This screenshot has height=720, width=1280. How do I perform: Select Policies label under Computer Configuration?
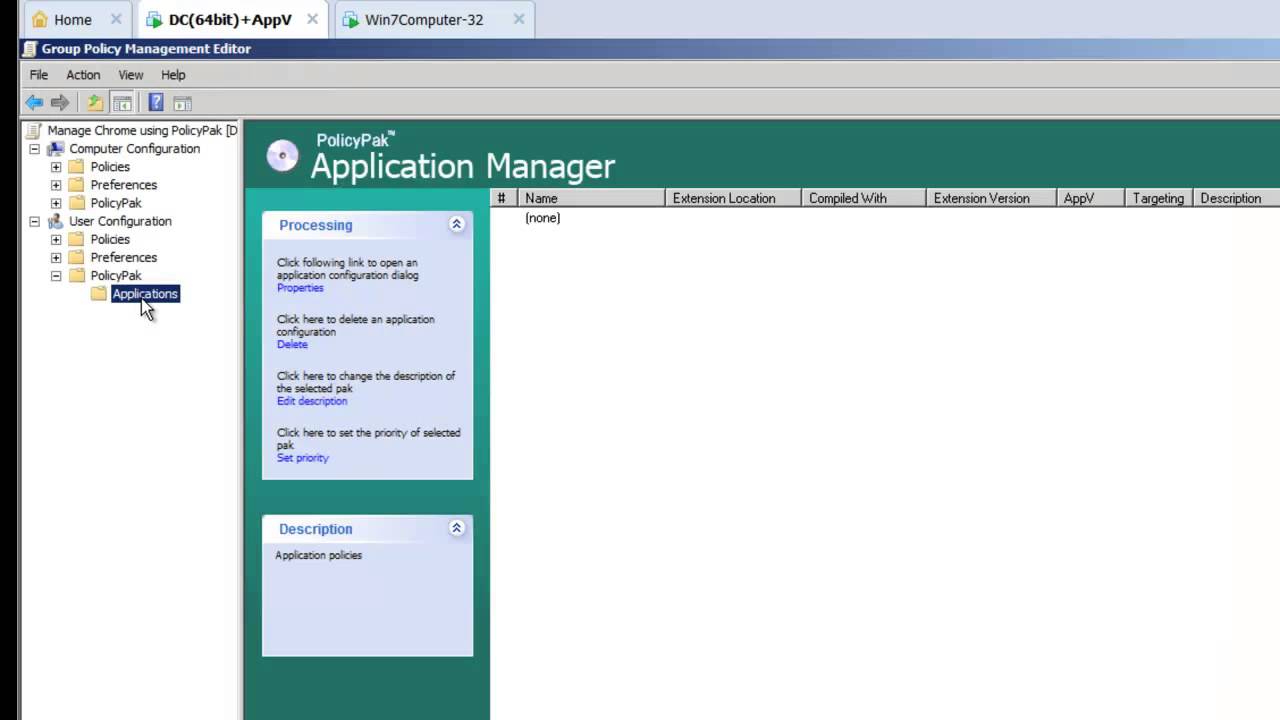[110, 167]
